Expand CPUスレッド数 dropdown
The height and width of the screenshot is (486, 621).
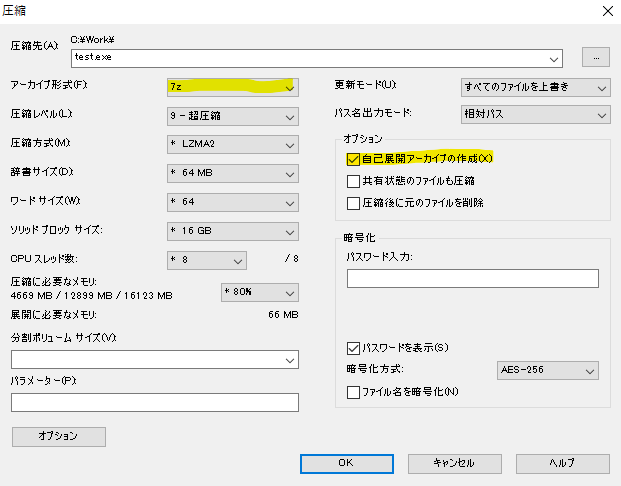[x=207, y=260]
